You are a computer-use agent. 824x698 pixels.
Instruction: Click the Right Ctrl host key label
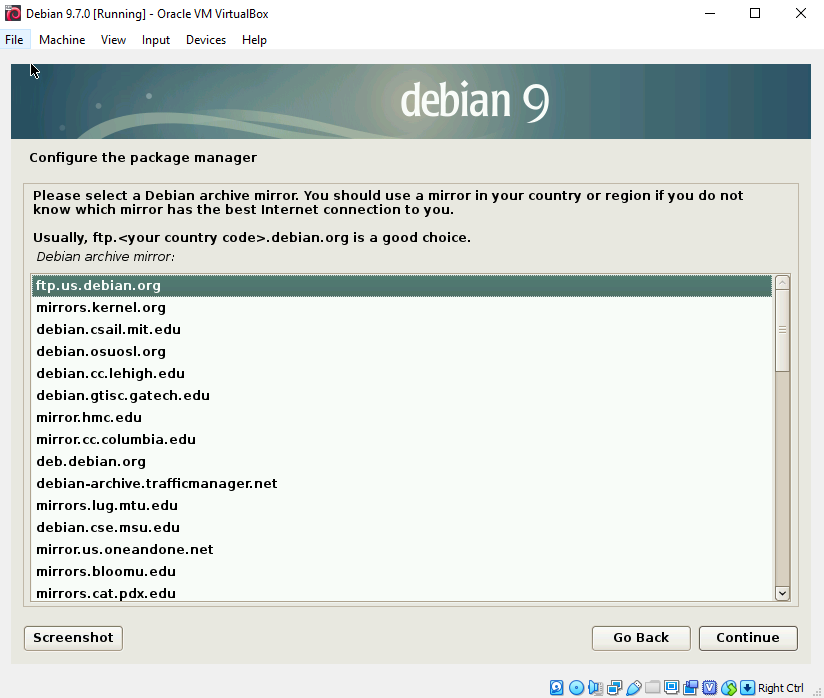point(781,688)
